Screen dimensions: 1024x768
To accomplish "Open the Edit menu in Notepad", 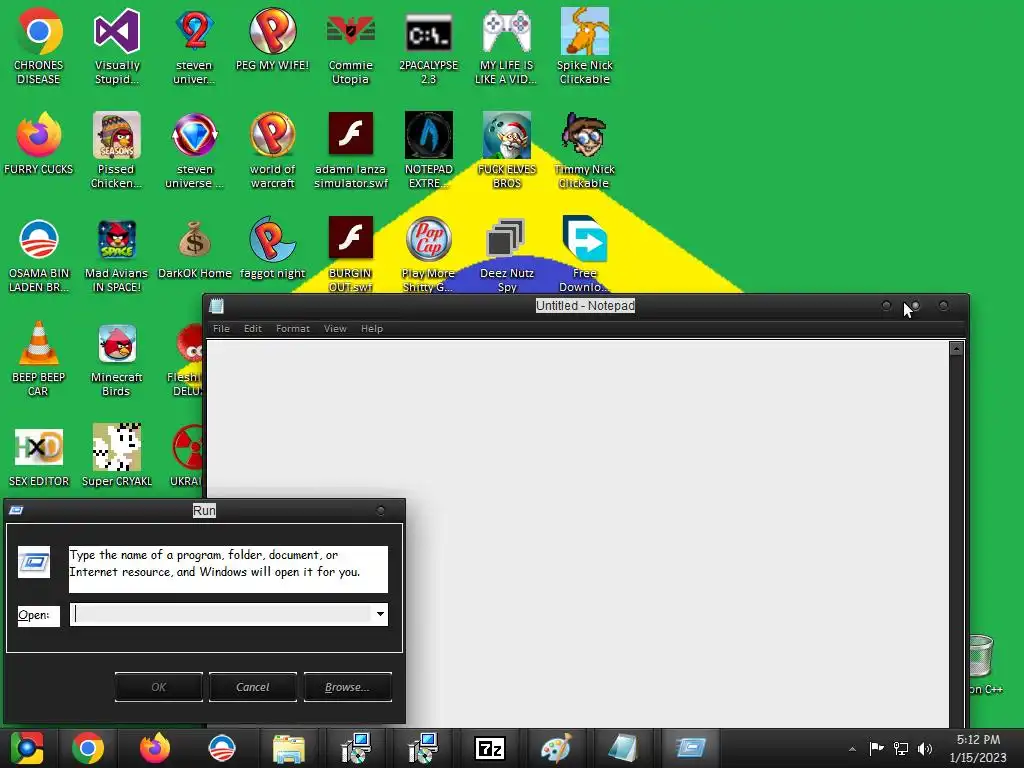I will pyautogui.click(x=253, y=328).
